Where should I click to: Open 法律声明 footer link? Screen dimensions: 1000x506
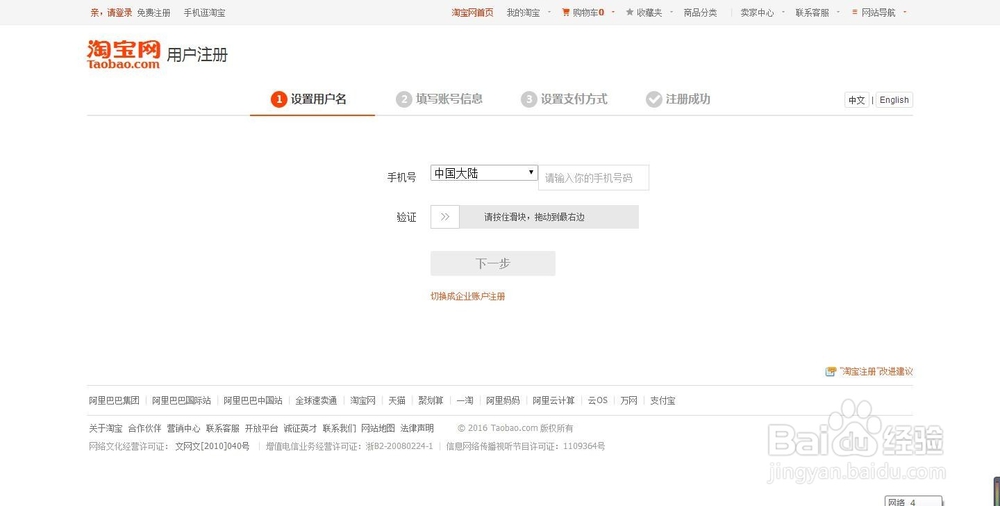point(417,428)
